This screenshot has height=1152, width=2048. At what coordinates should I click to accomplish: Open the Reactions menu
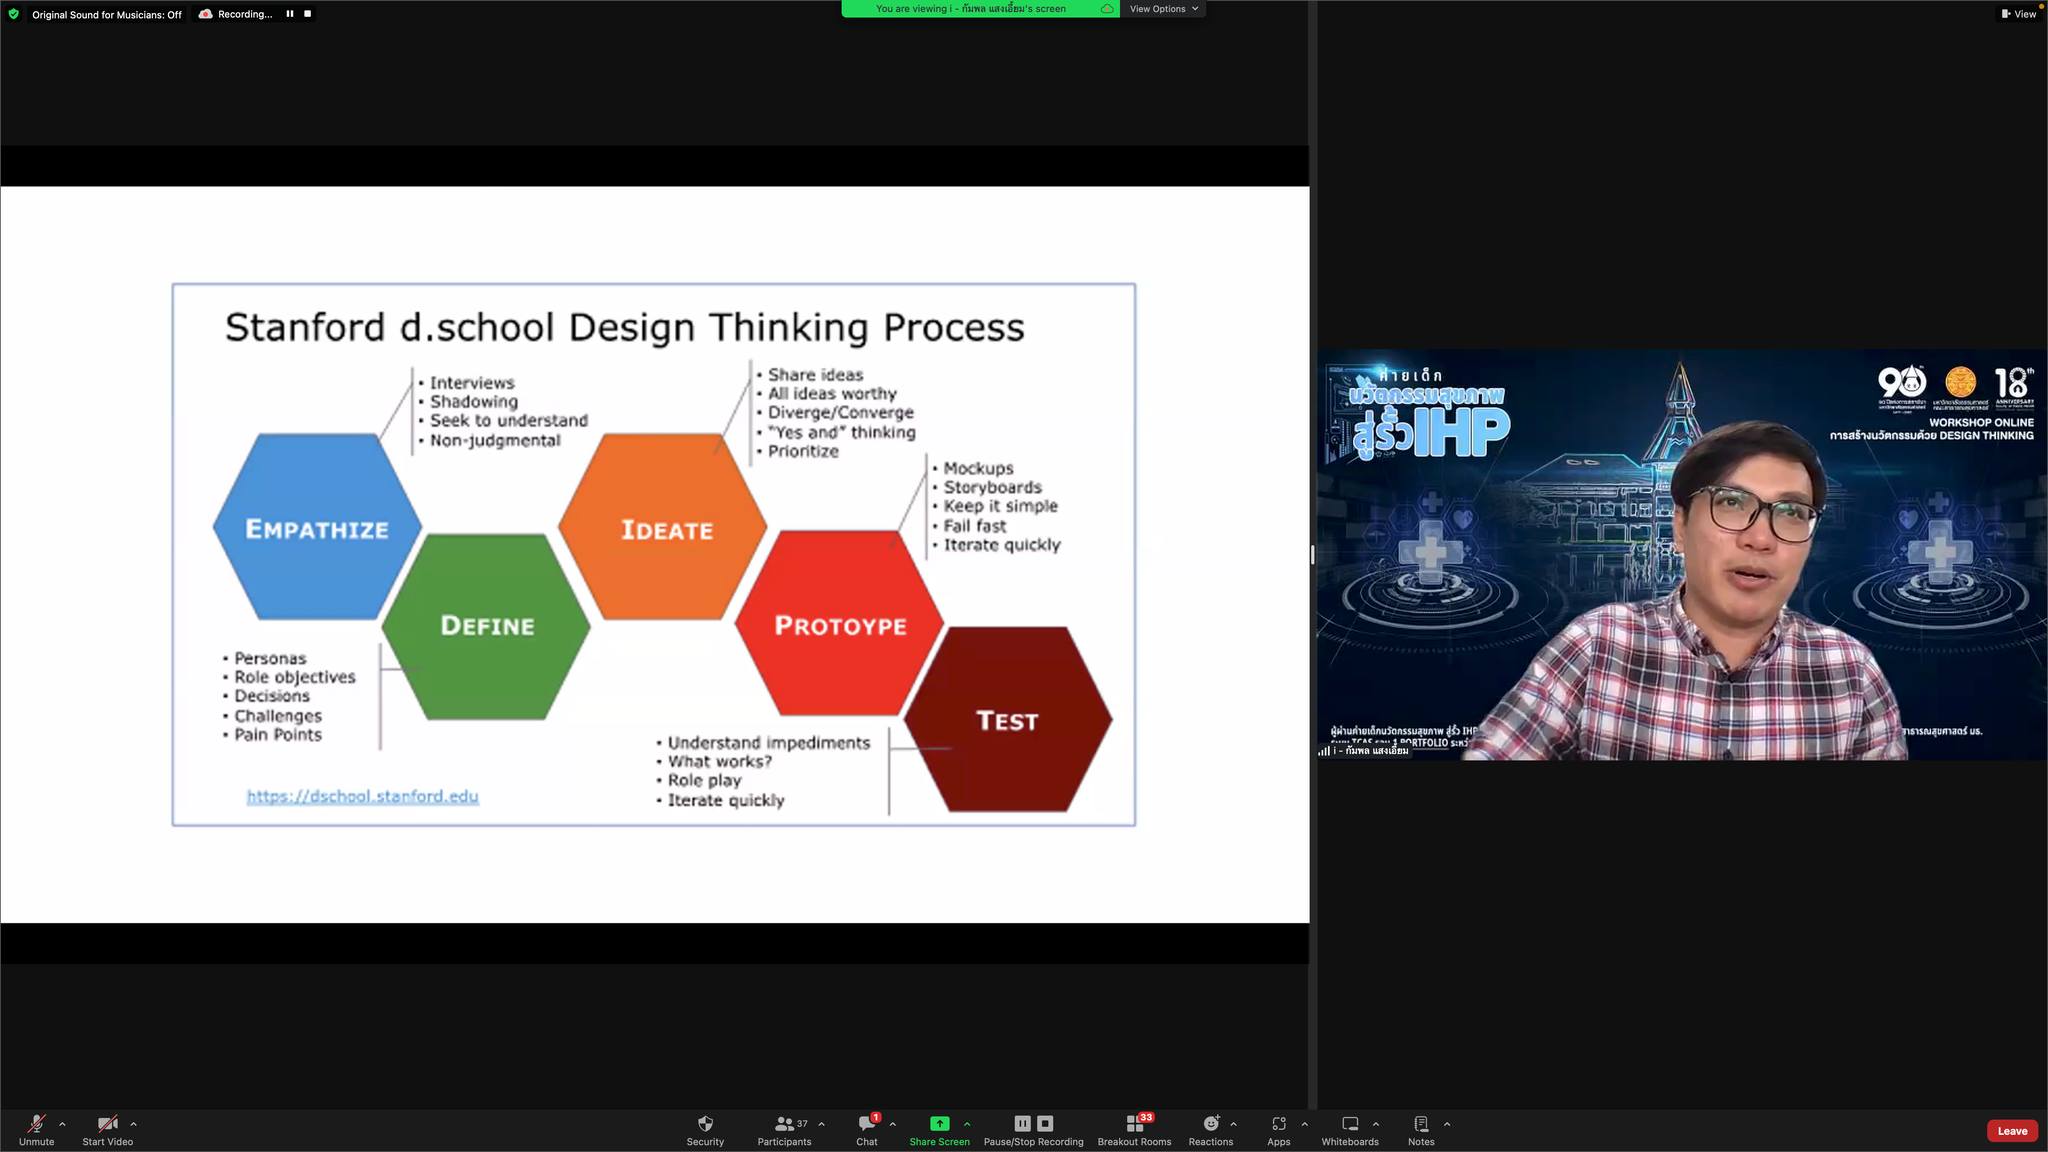pyautogui.click(x=1210, y=1124)
